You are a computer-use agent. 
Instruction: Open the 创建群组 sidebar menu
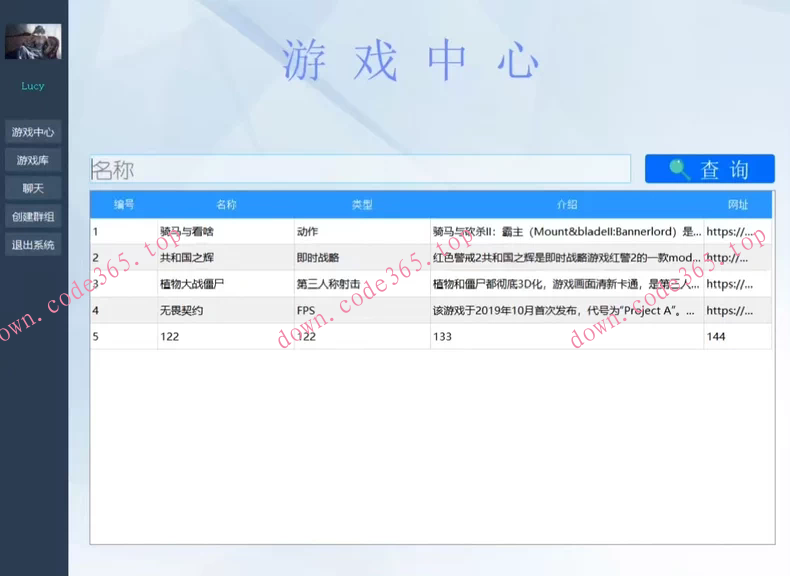tap(33, 217)
